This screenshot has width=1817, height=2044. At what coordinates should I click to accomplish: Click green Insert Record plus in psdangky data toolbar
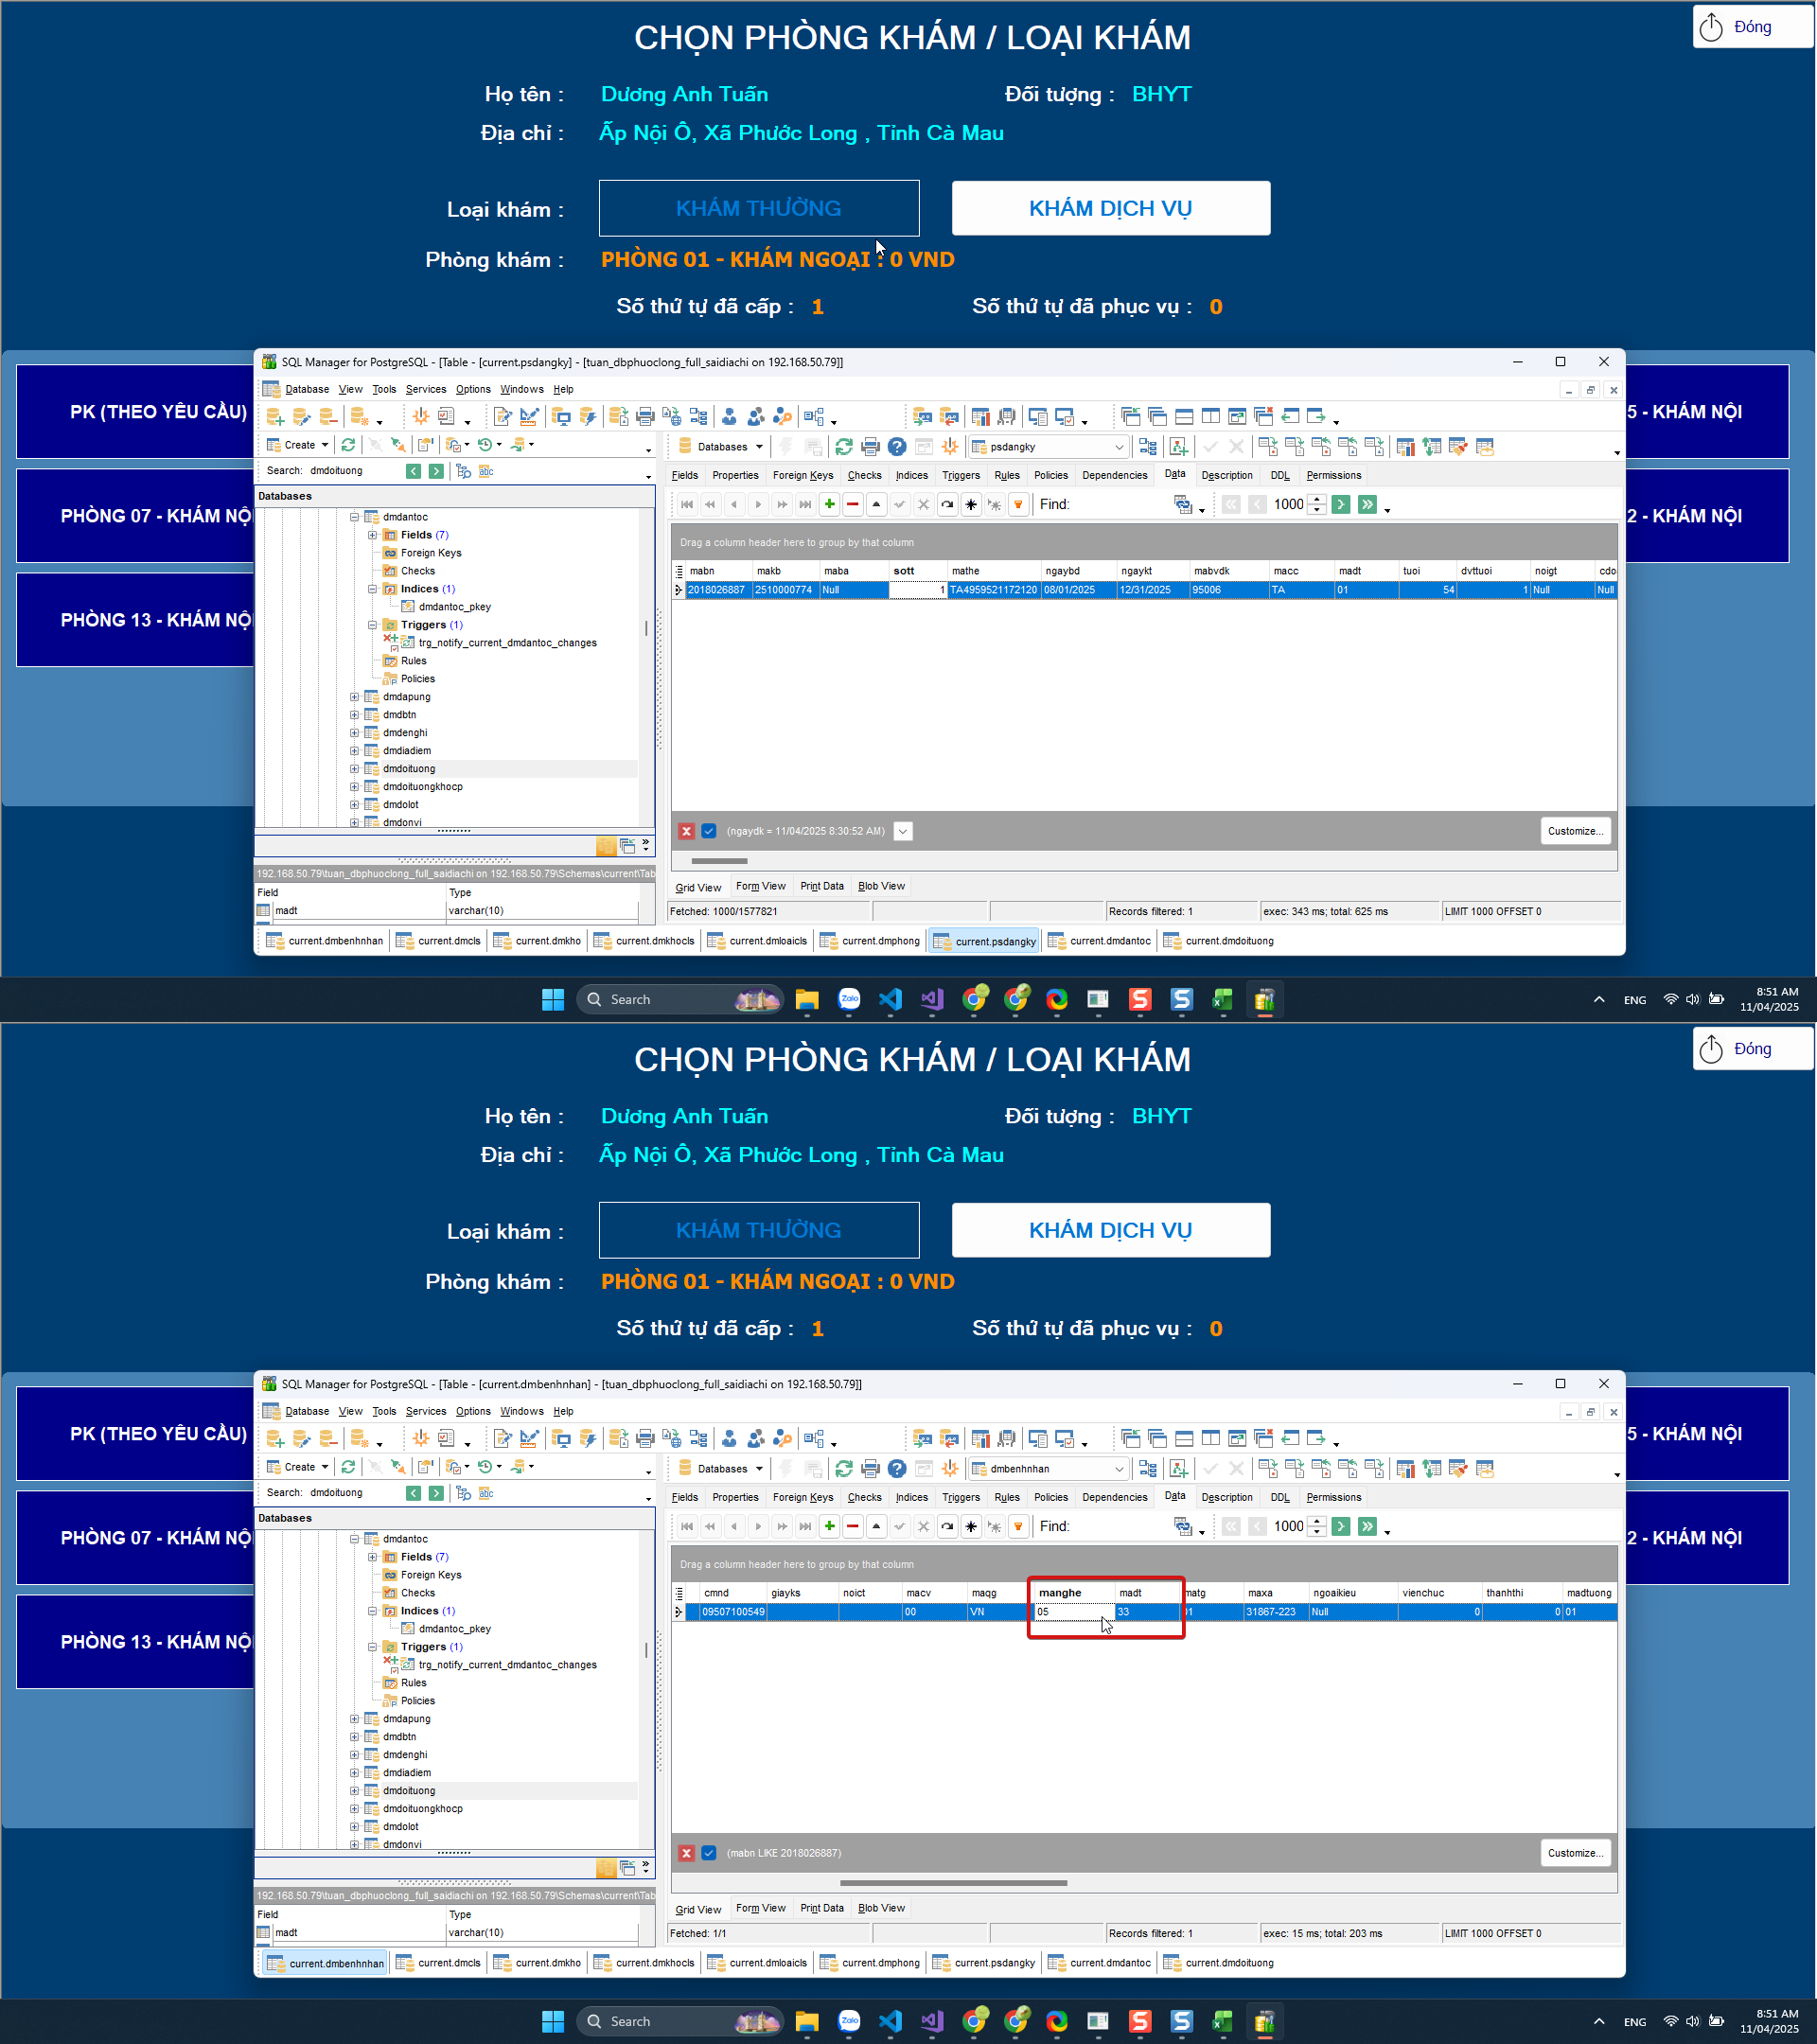pos(829,504)
